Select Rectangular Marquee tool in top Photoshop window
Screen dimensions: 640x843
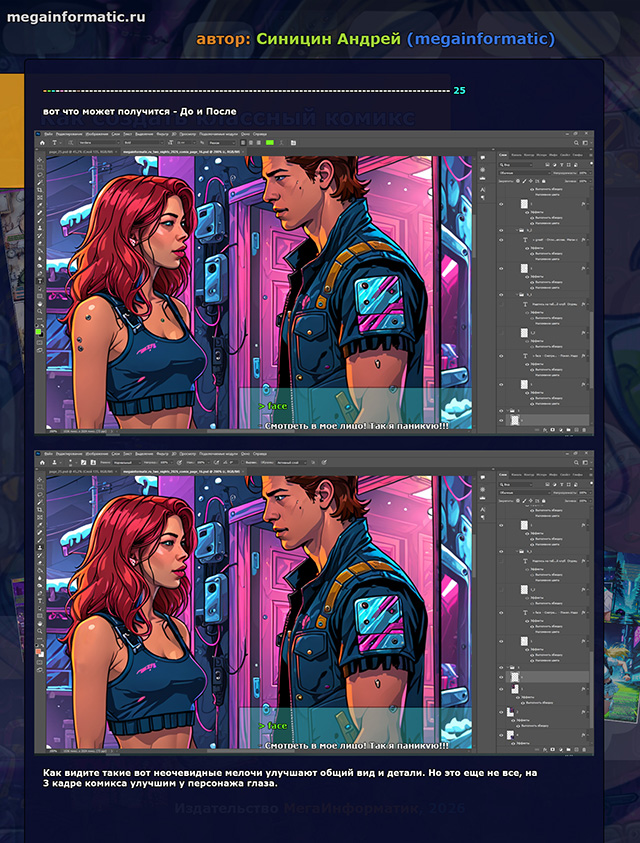(x=40, y=167)
